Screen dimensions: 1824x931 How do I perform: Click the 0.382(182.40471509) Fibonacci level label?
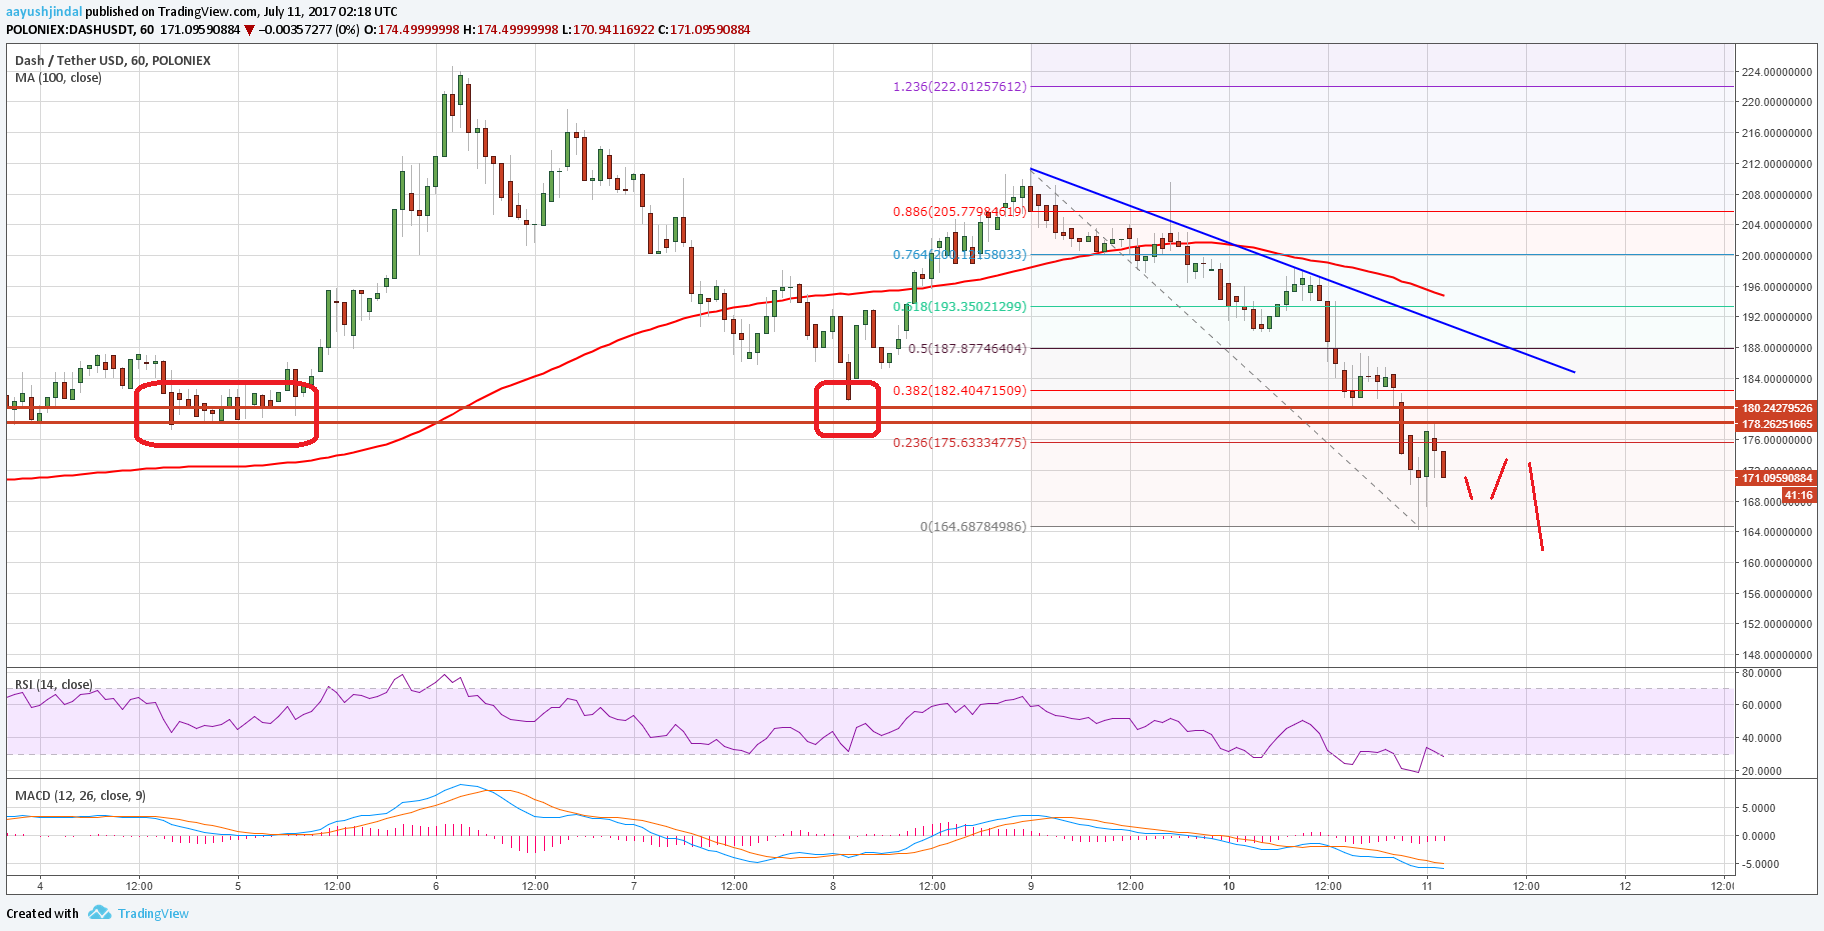(960, 391)
